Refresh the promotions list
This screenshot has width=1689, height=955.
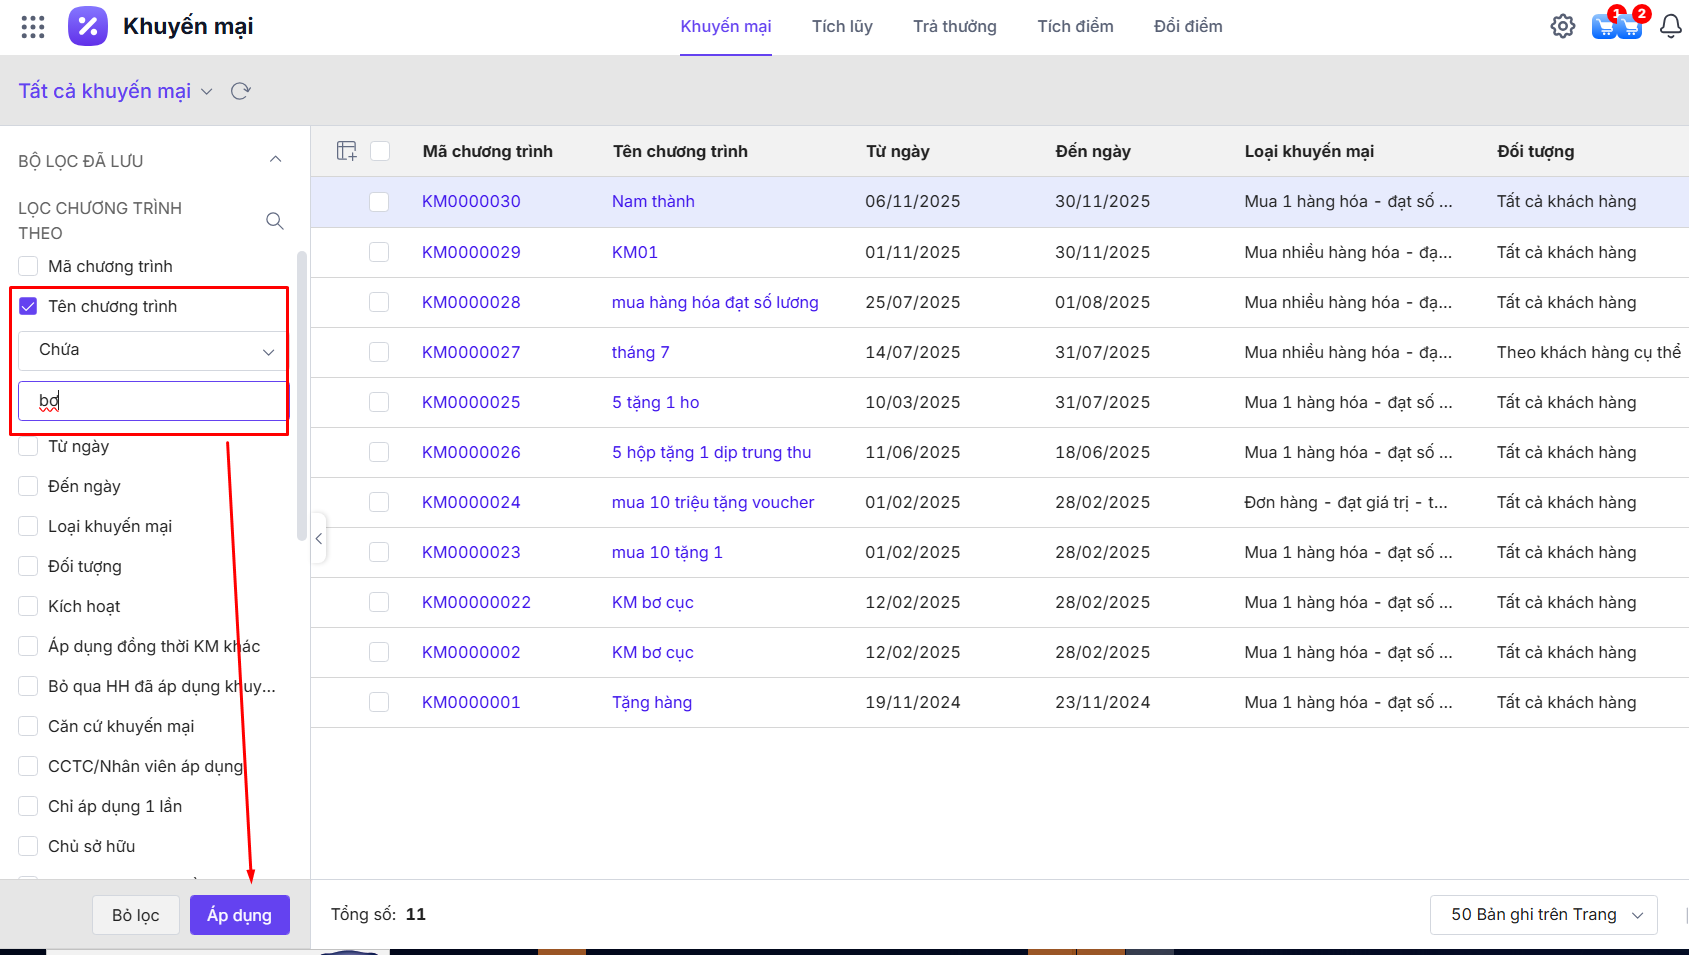tap(240, 92)
